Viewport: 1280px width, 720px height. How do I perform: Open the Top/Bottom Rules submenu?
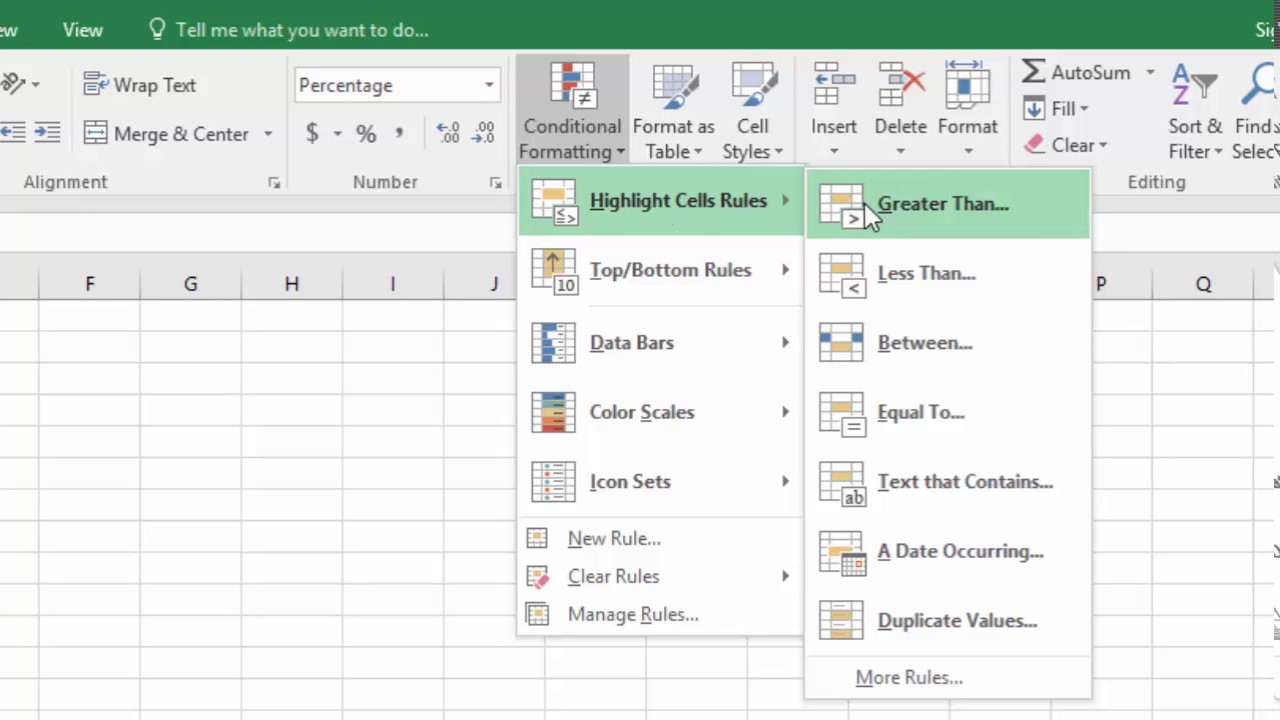tap(661, 270)
